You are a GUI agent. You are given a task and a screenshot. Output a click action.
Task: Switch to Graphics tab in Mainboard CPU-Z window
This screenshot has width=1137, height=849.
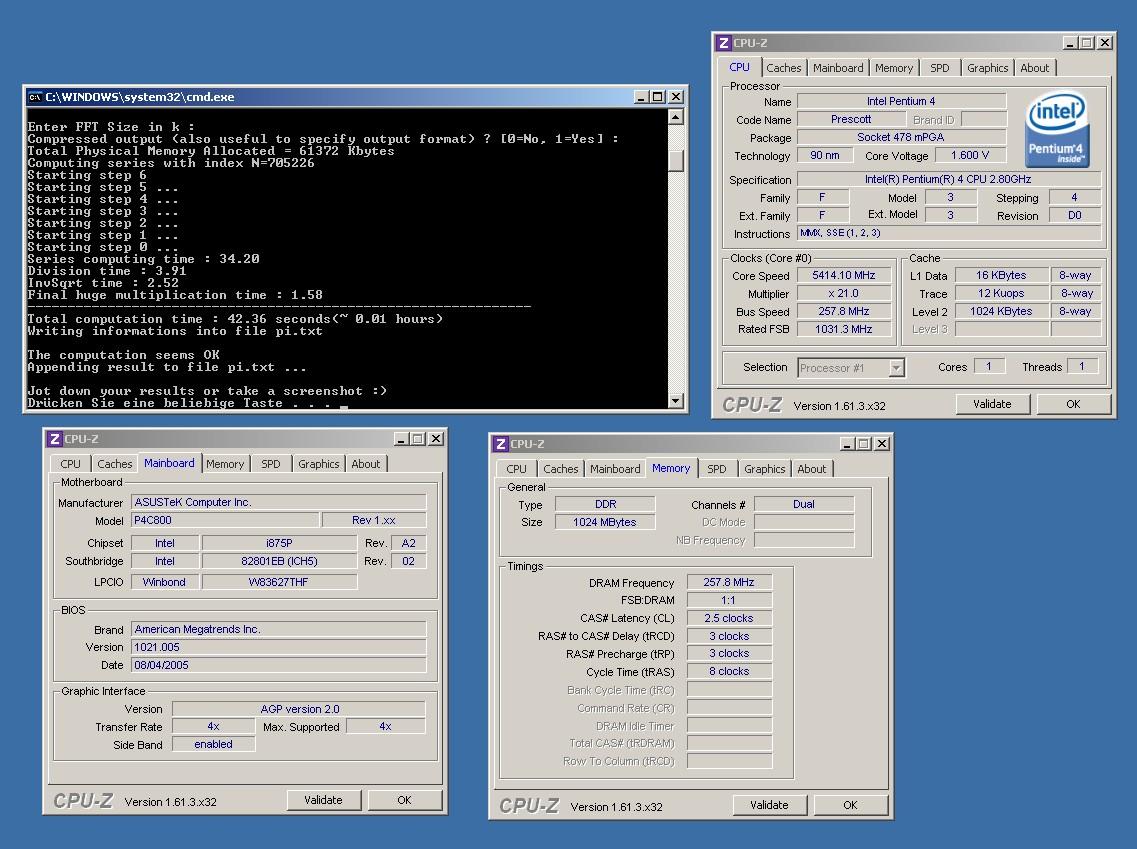click(318, 464)
